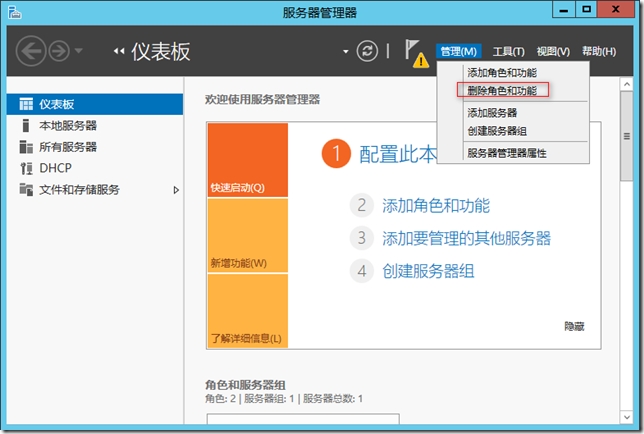Expand 文件和存储服务 submenu arrow
Screen dimensions: 644x434
[176, 190]
